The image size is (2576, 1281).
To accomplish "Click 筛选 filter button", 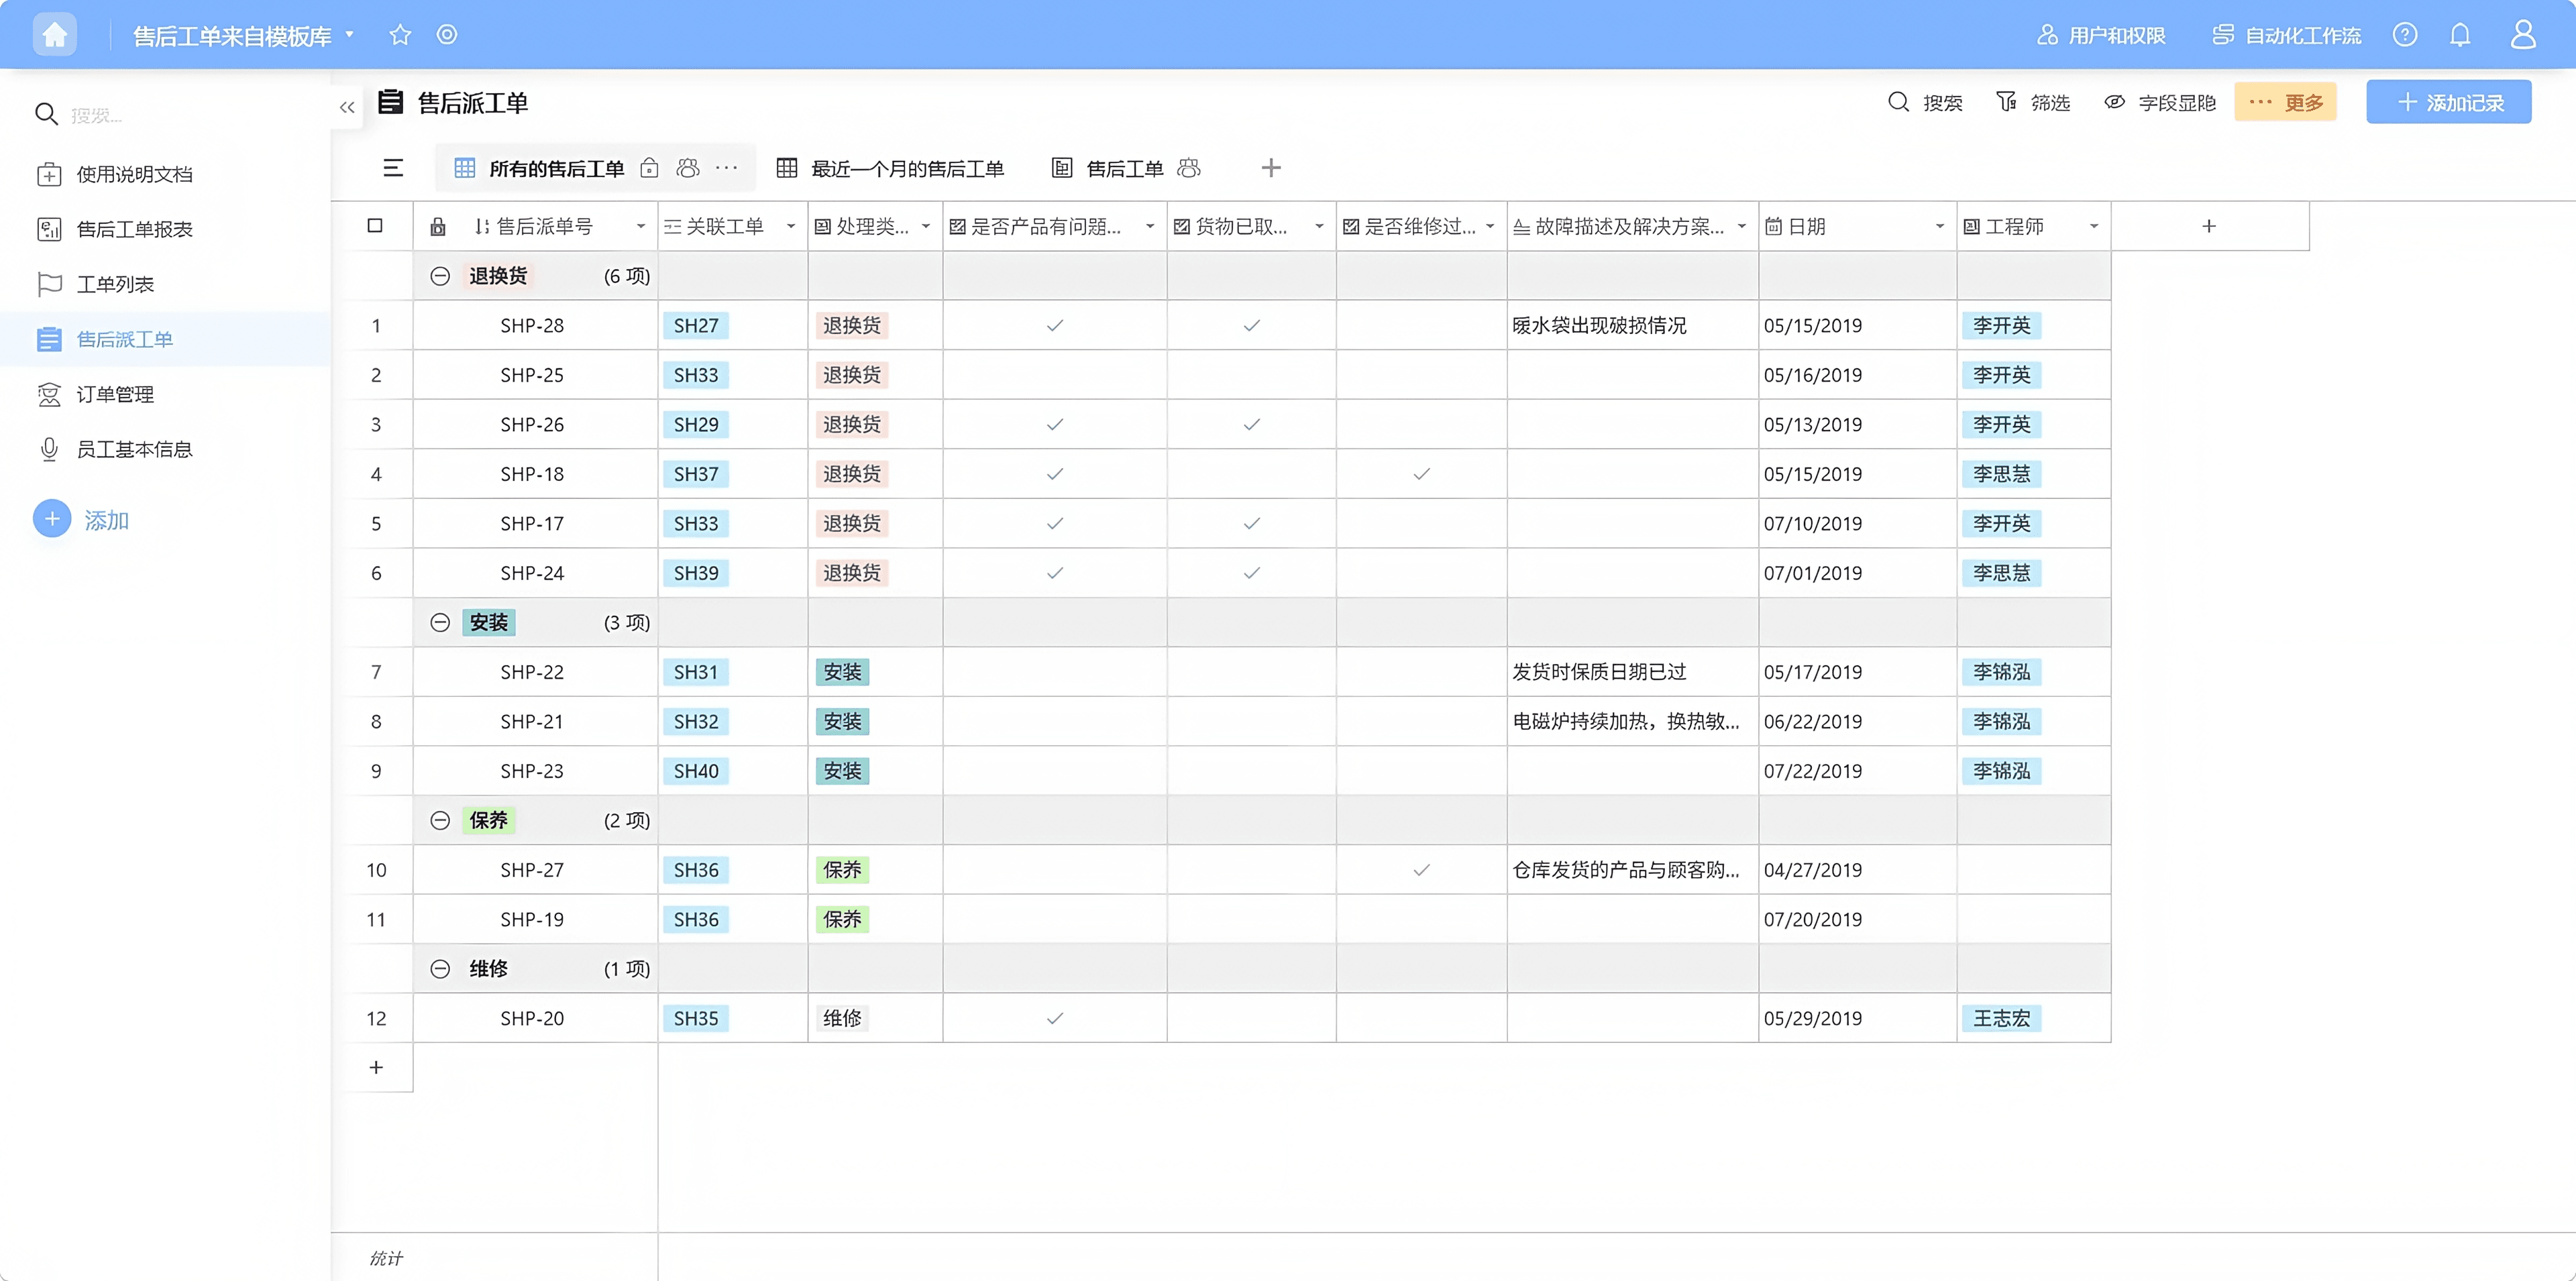I will coord(2033,103).
